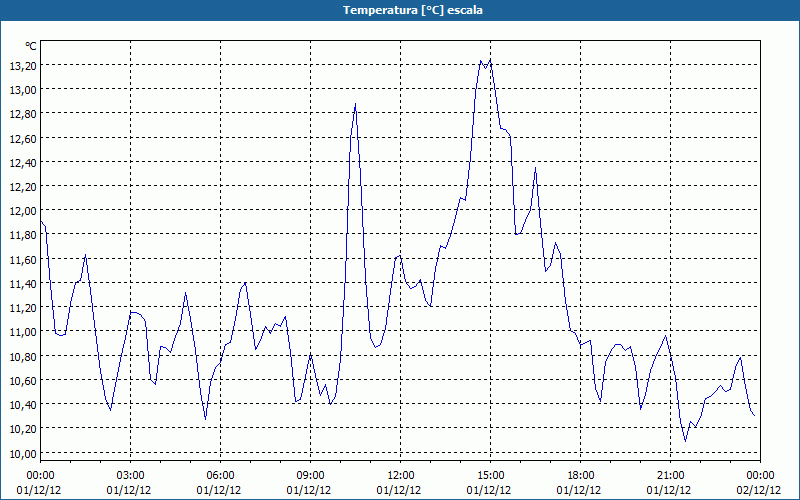Pick the 18:00 time label
Image resolution: width=800 pixels, height=500 pixels.
point(580,476)
